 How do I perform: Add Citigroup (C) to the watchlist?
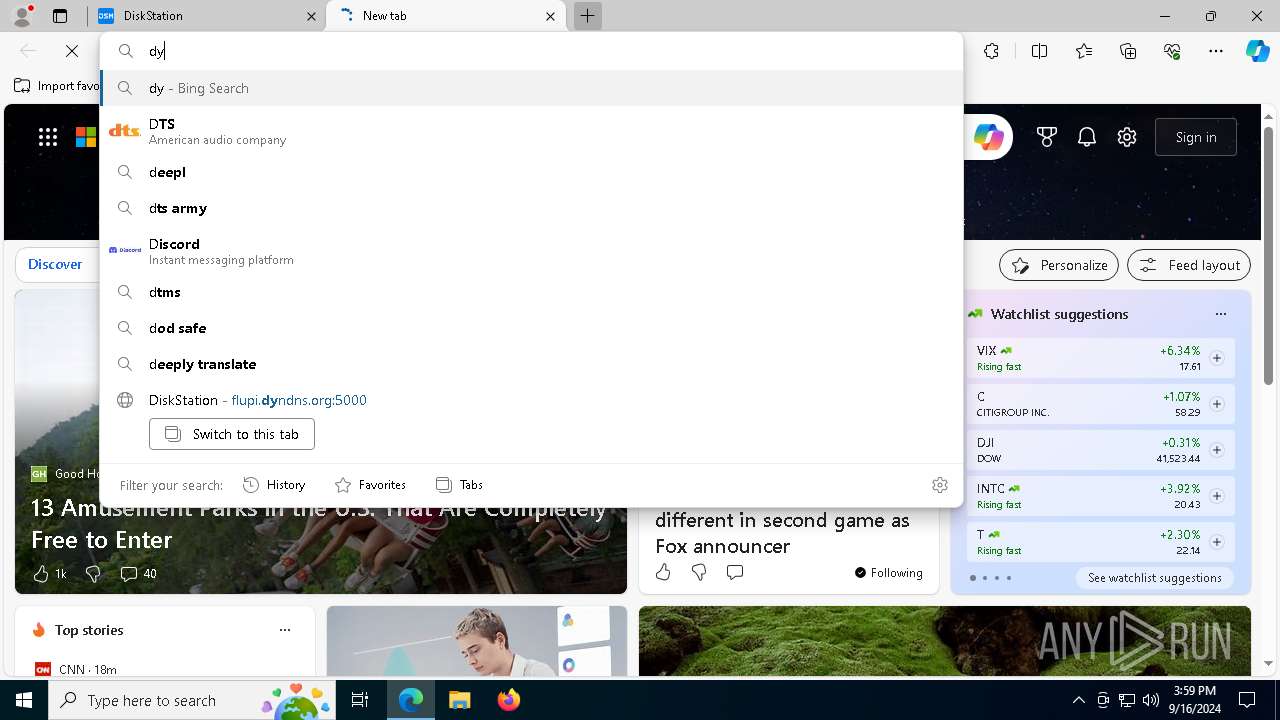point(1217,404)
